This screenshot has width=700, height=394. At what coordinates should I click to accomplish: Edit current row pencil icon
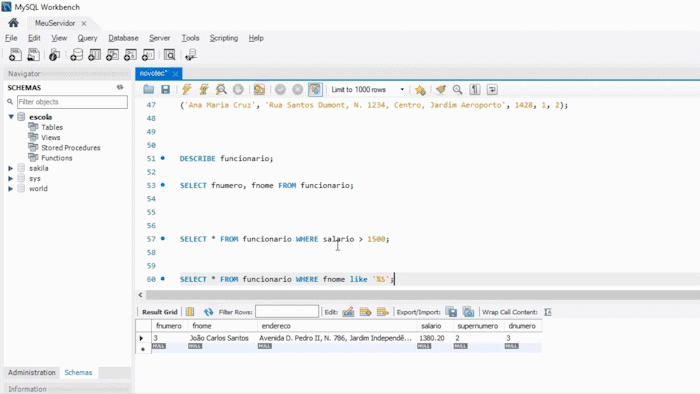tap(348, 312)
